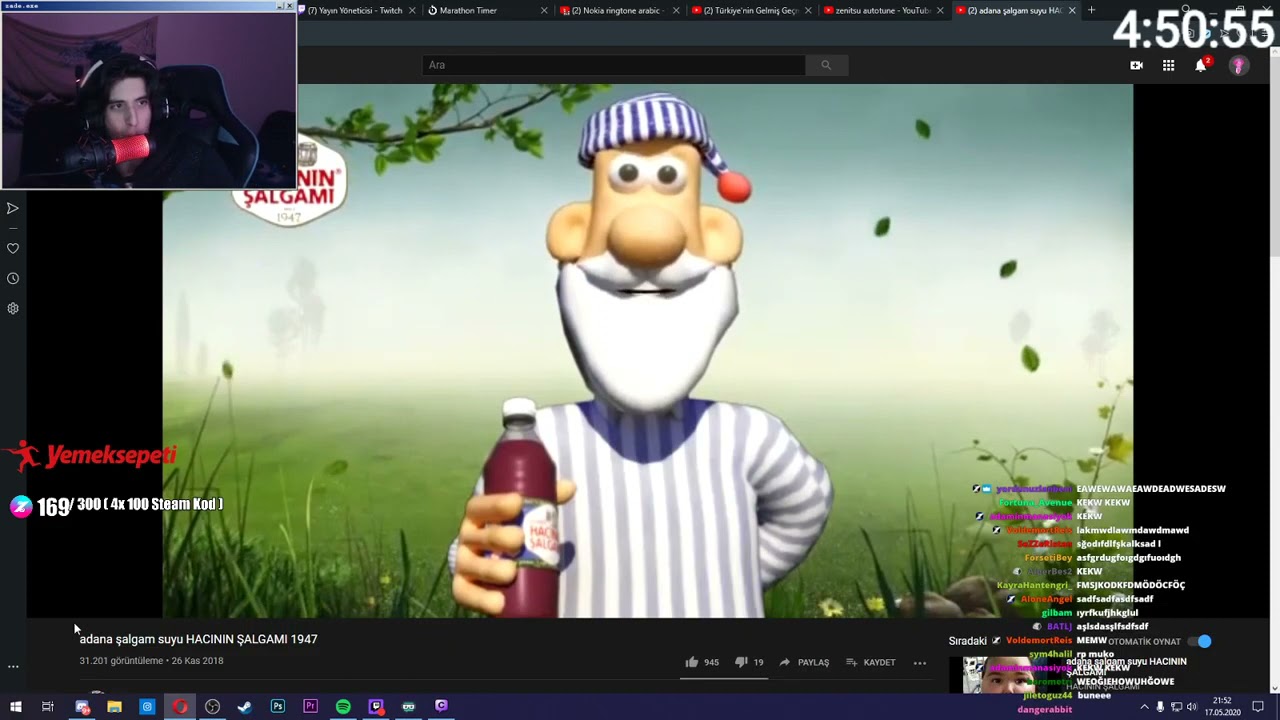This screenshot has width=1280, height=720.
Task: Open Twitch app icon in taskbar
Action: click(376, 707)
